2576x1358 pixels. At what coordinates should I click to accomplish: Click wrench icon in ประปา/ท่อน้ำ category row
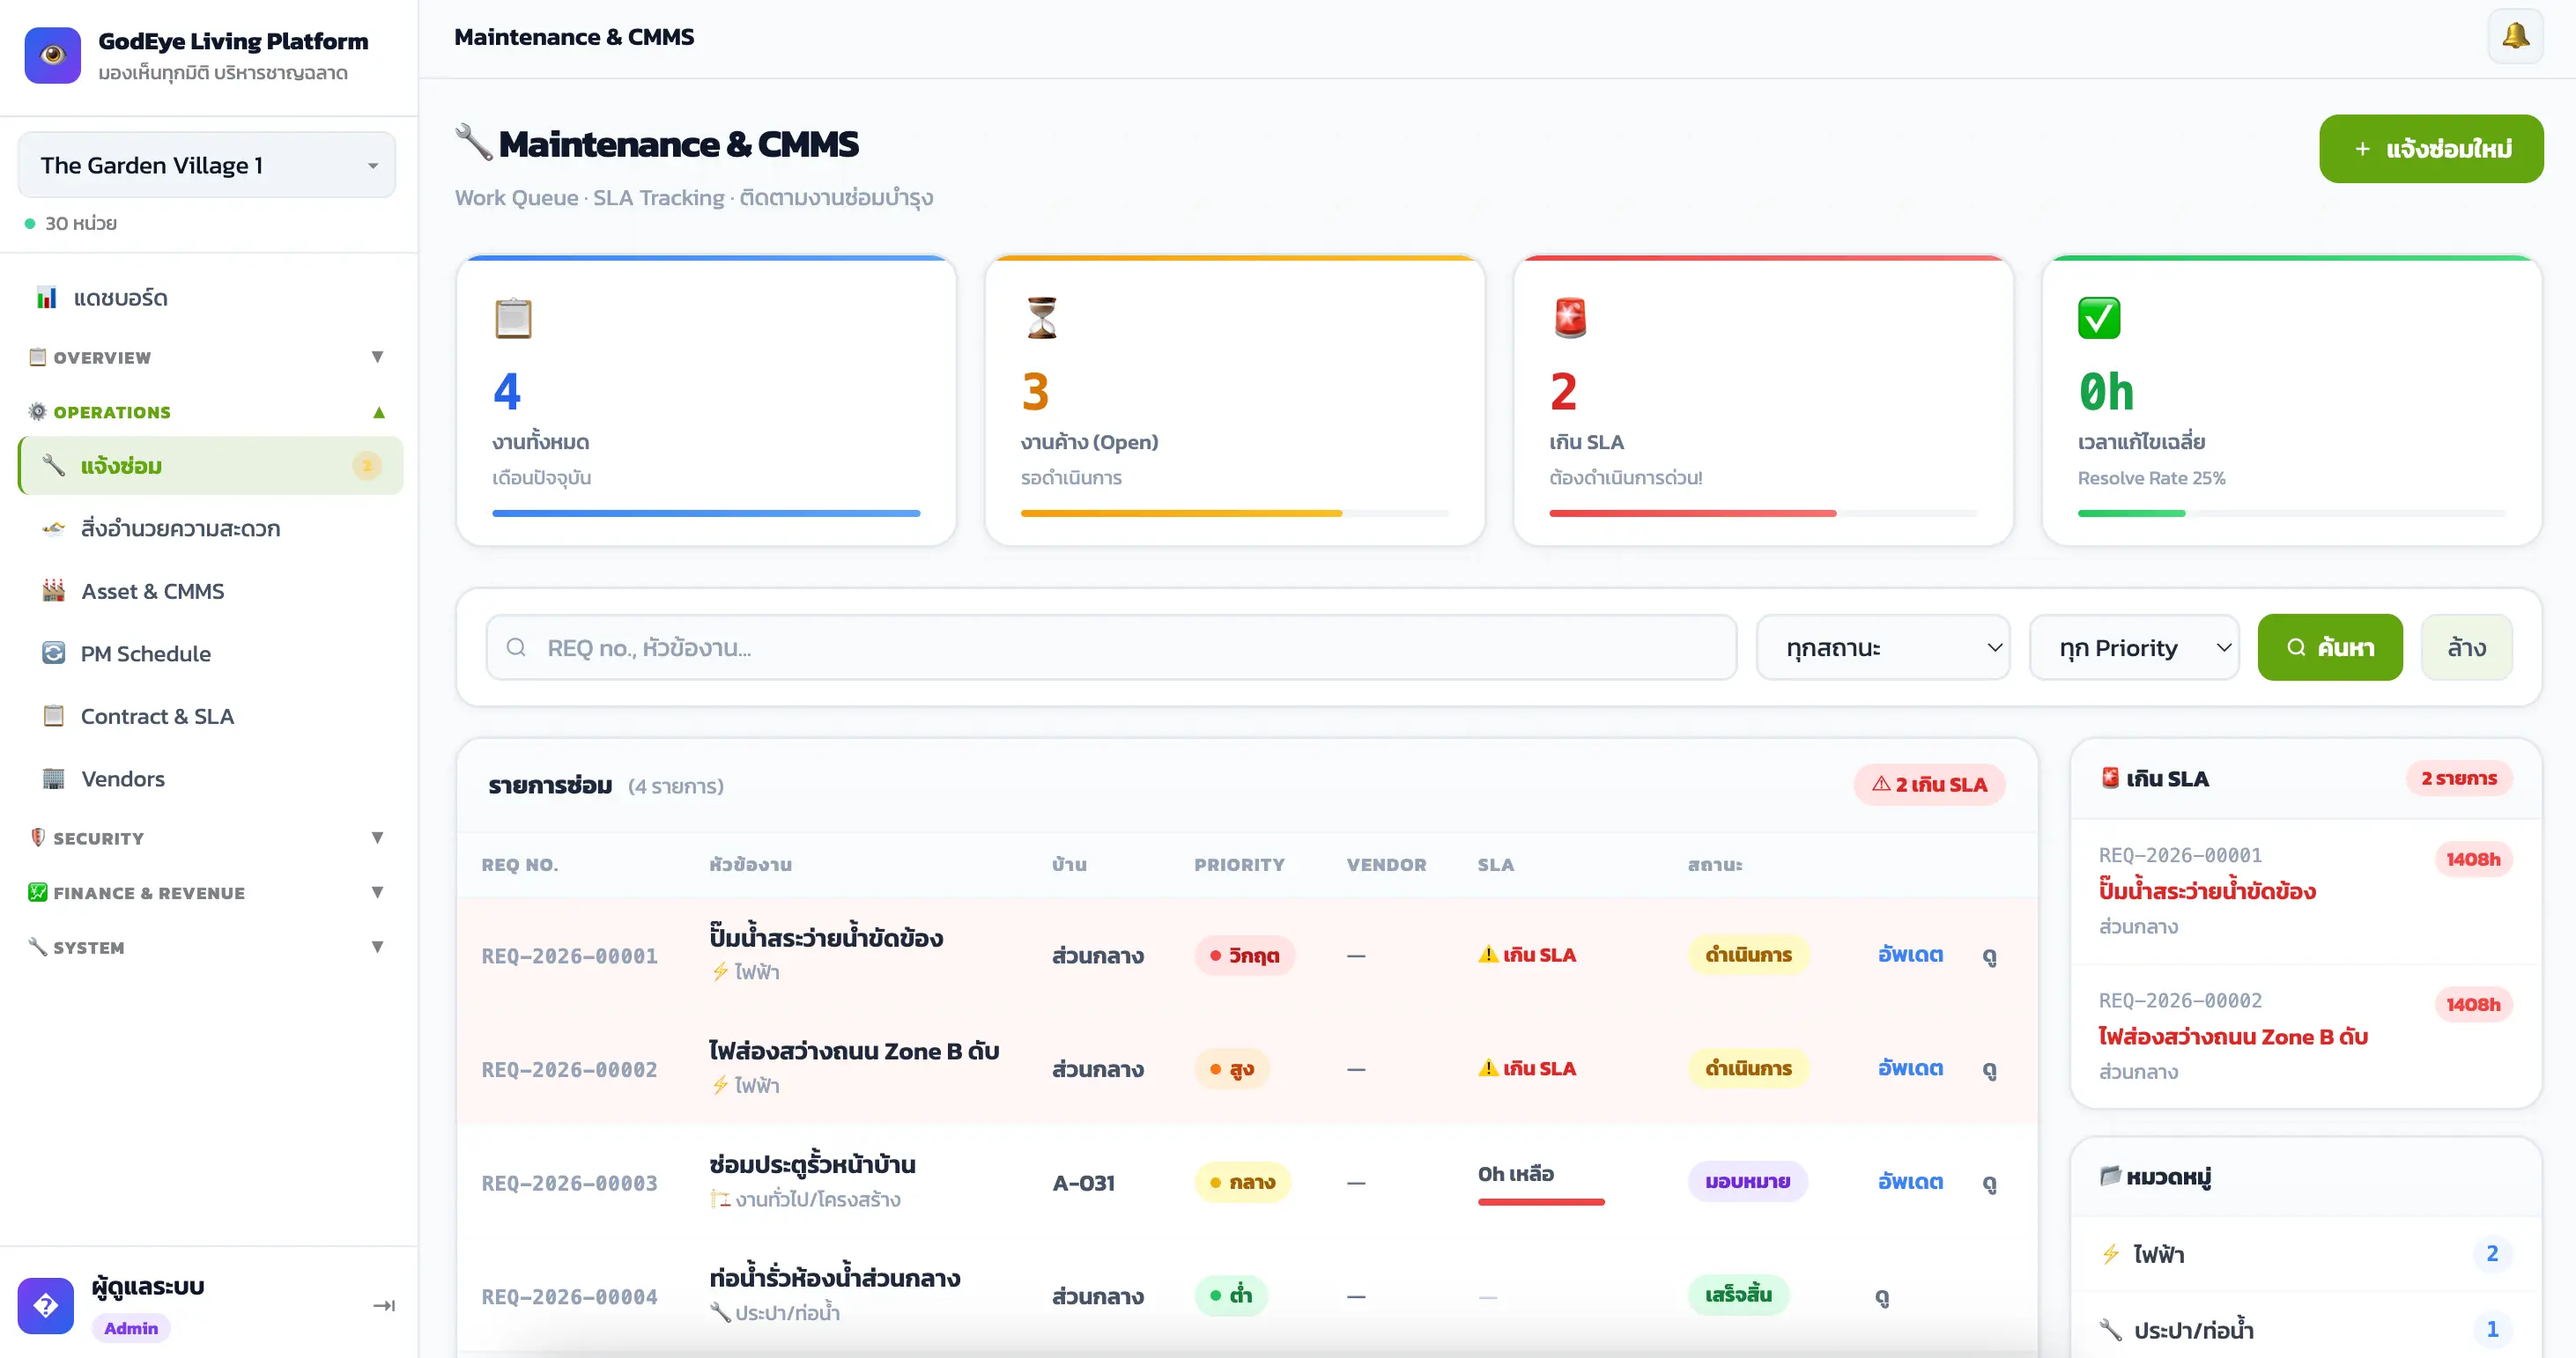2110,1329
